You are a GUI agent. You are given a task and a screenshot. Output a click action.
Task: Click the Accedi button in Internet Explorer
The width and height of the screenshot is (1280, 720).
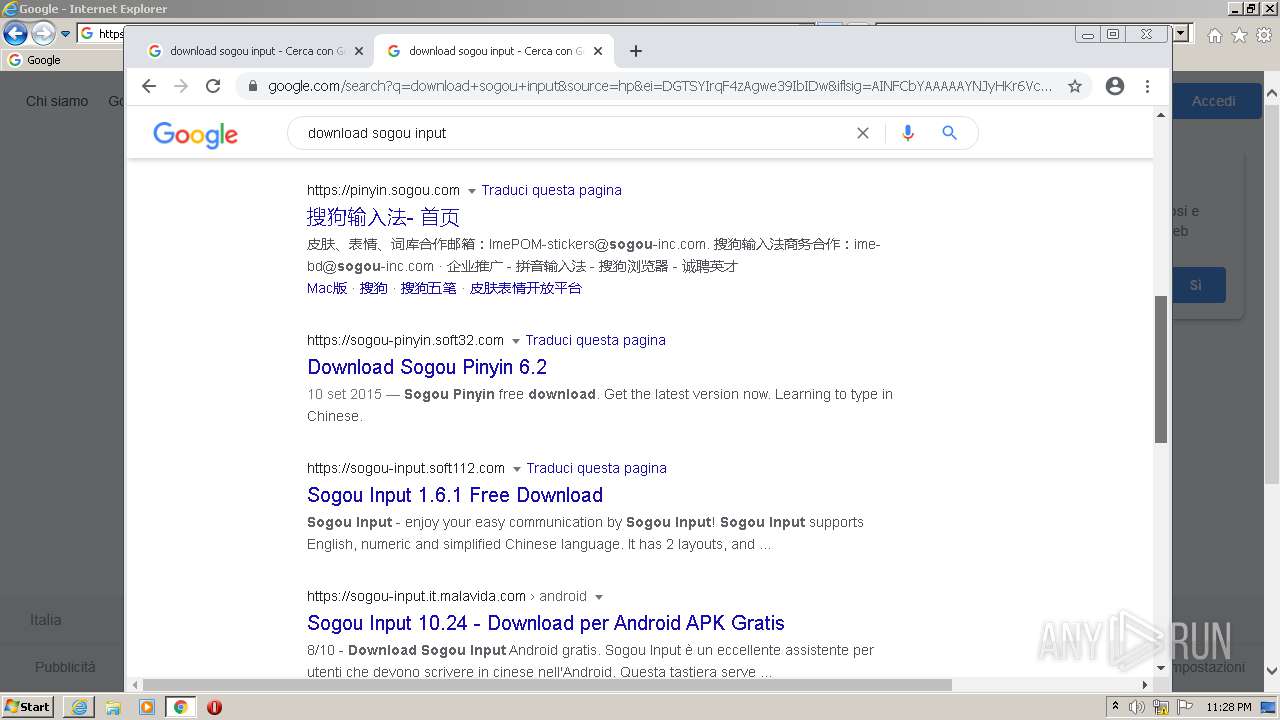[x=1214, y=101]
